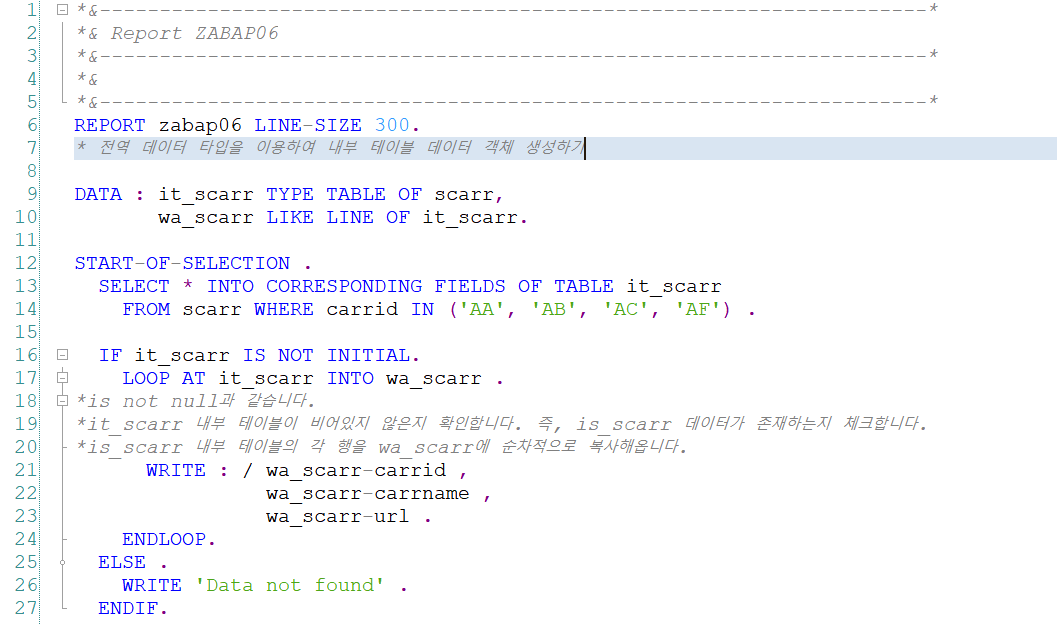This screenshot has width=1057, height=625.
Task: Click the LOOP keyword on line 17
Action: click(x=146, y=378)
